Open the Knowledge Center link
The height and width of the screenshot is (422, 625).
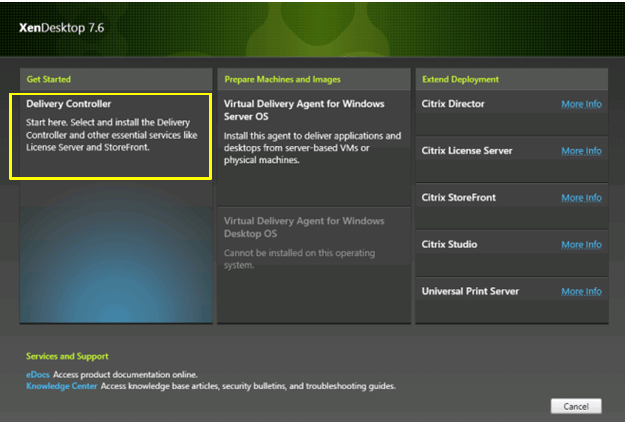(61, 386)
